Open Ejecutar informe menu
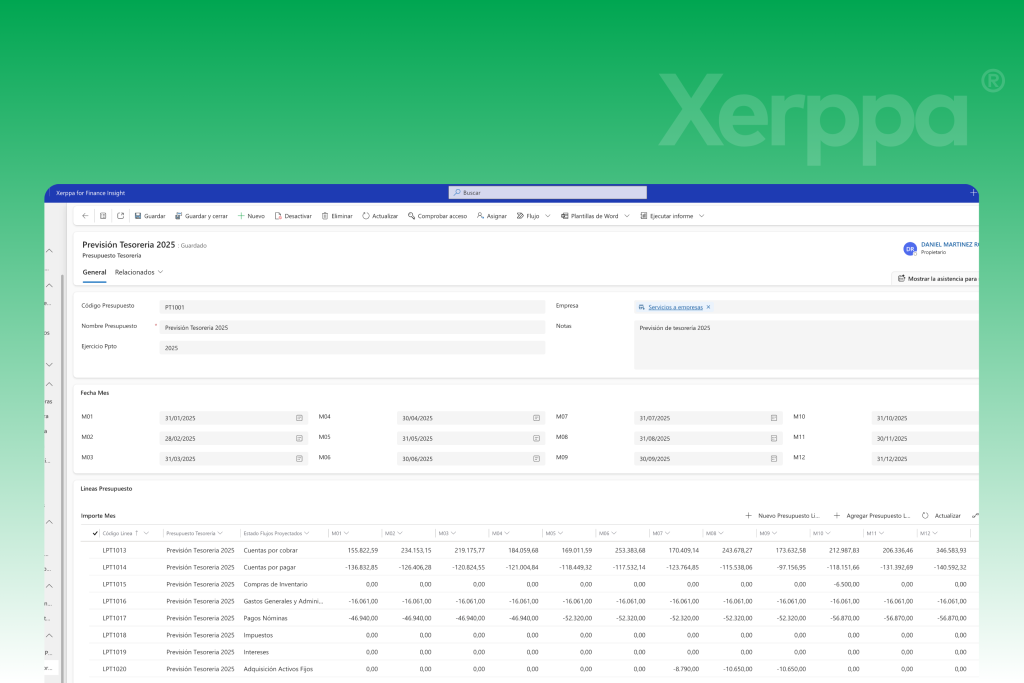Image resolution: width=1024 pixels, height=683 pixels. [667, 216]
